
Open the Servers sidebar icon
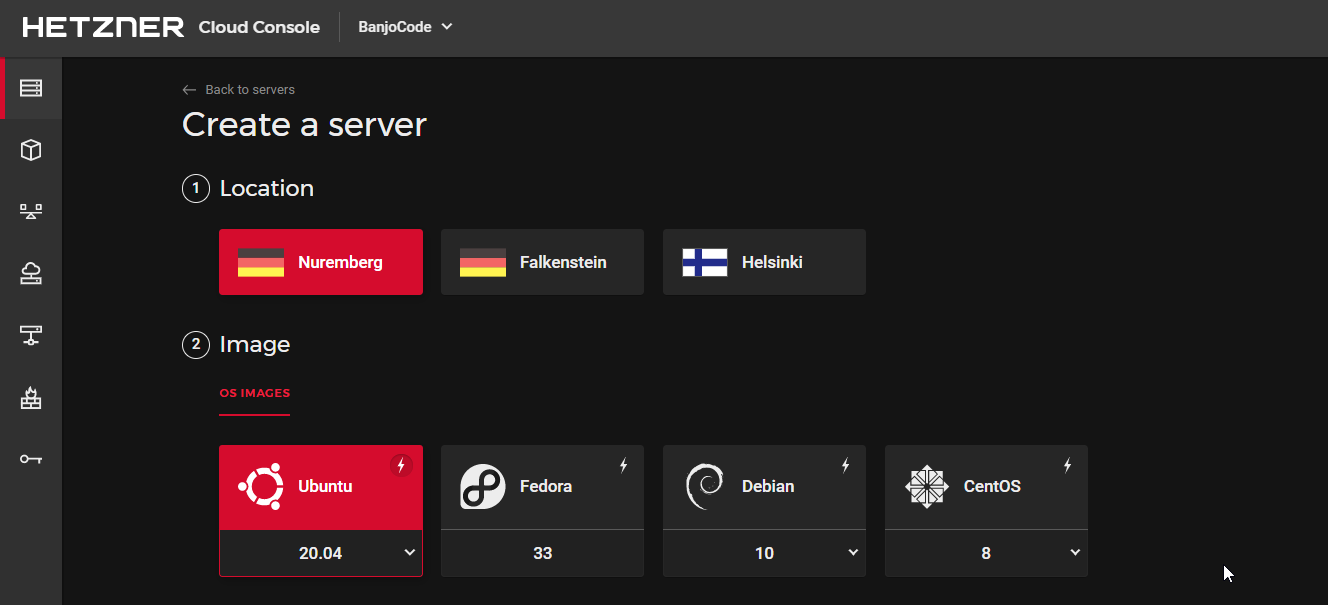(x=31, y=88)
